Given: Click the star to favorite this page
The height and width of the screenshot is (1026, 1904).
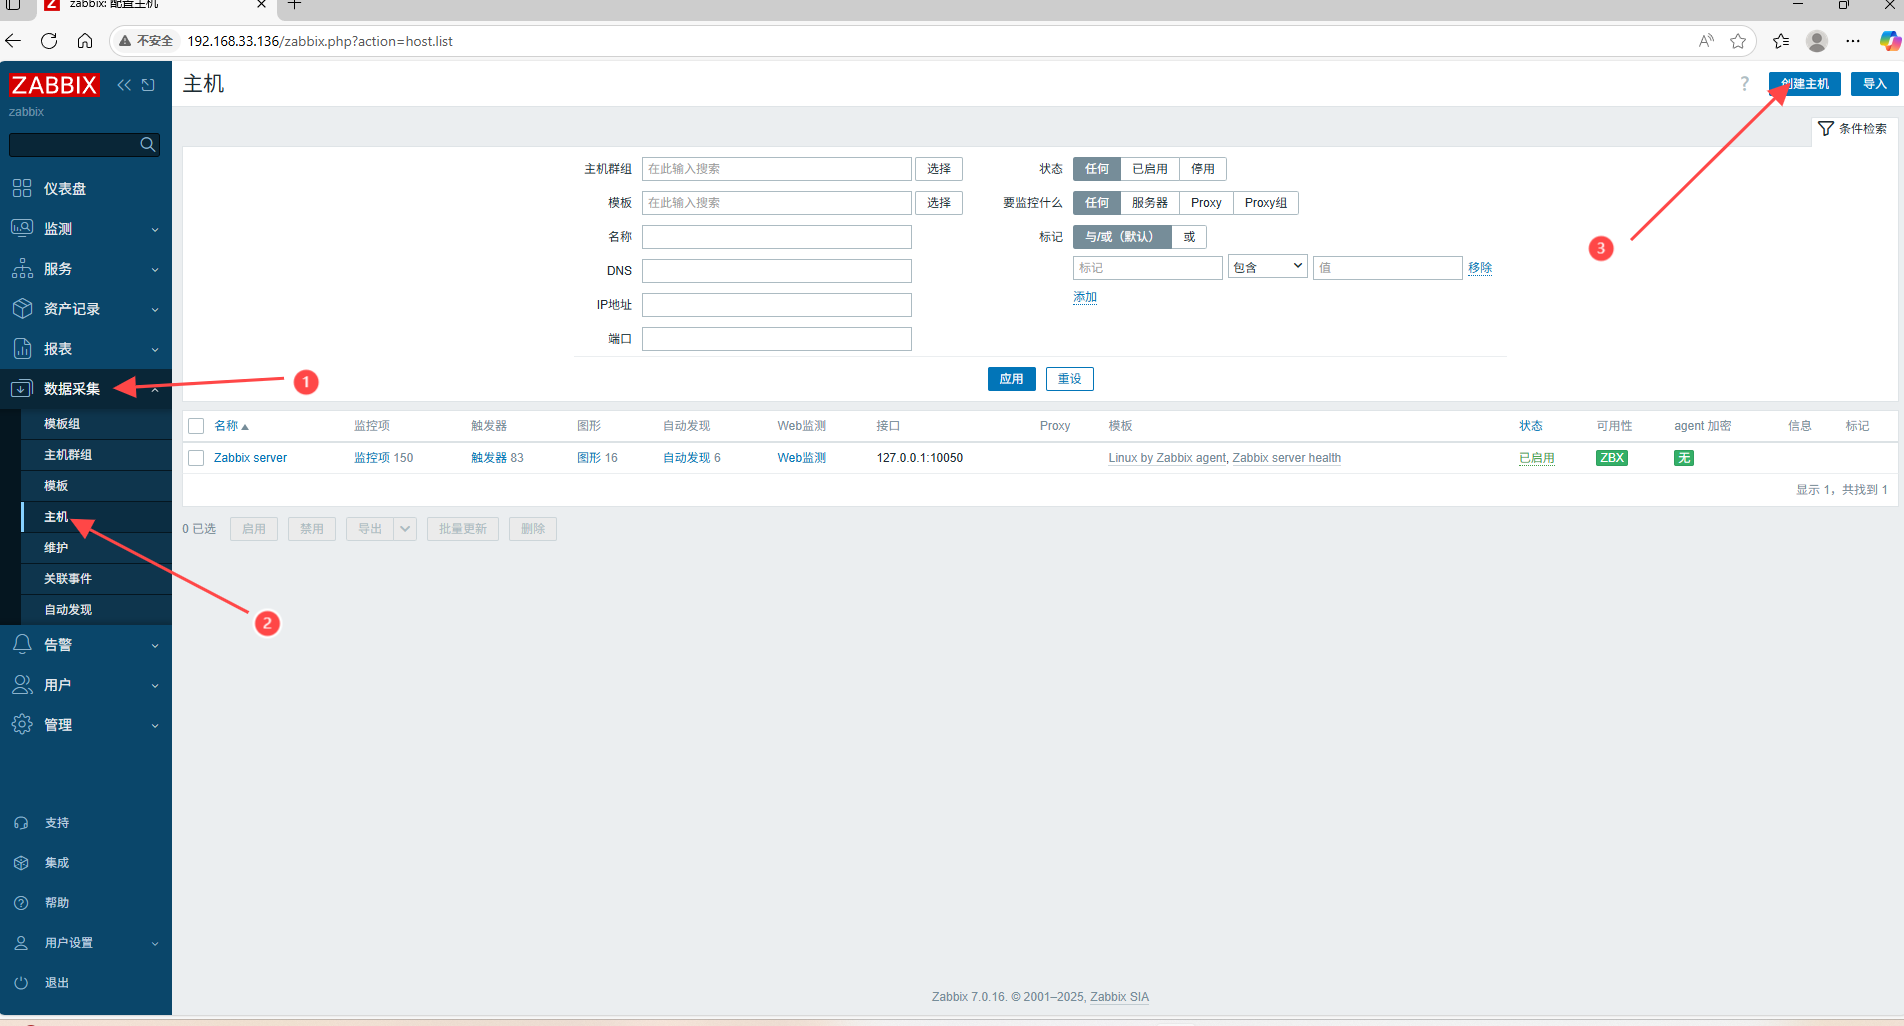Looking at the screenshot, I should tap(1738, 41).
